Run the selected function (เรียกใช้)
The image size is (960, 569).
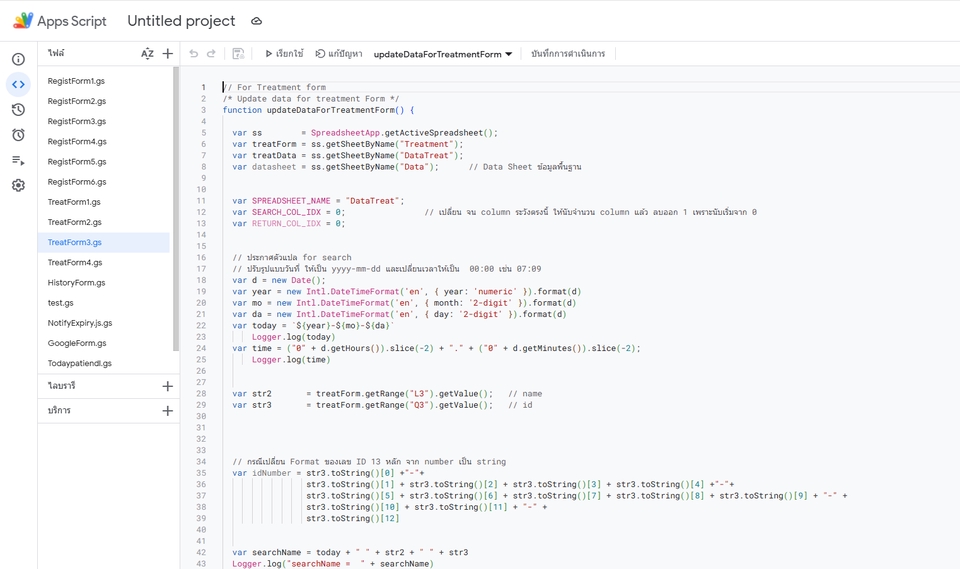(x=284, y=53)
